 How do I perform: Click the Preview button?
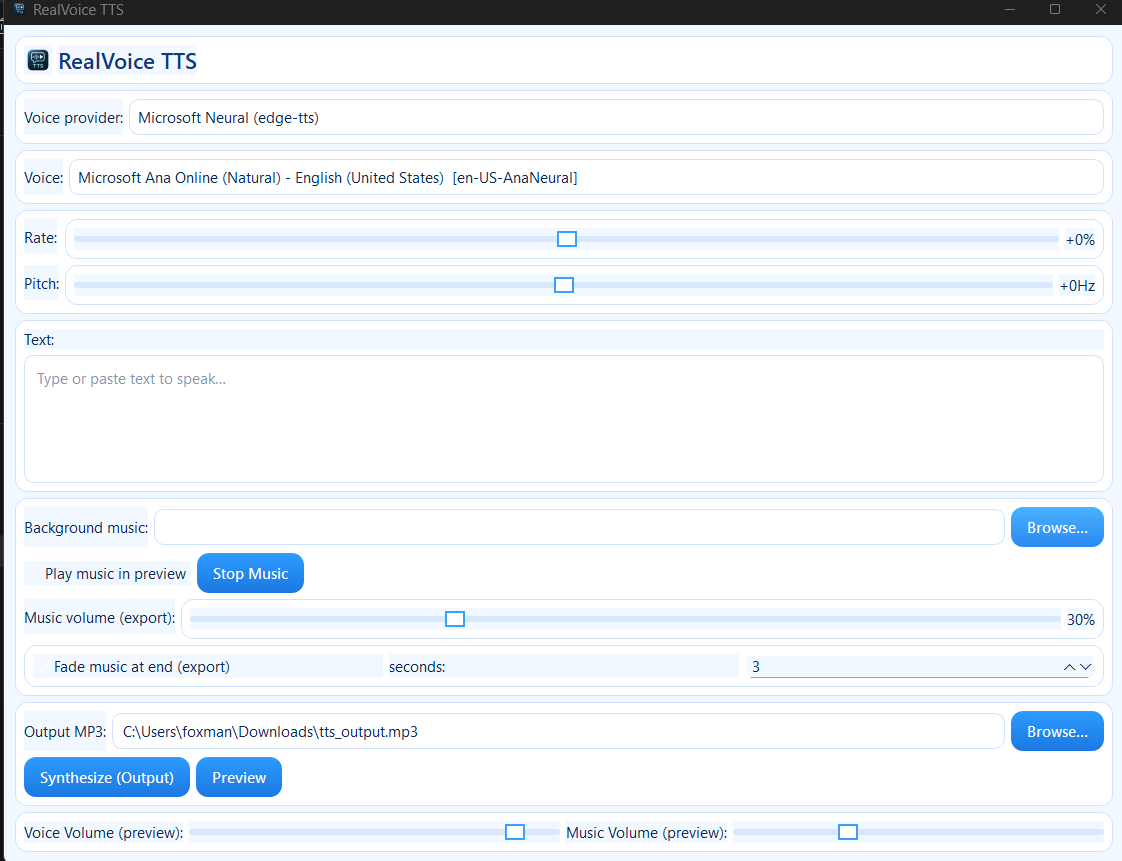point(239,778)
